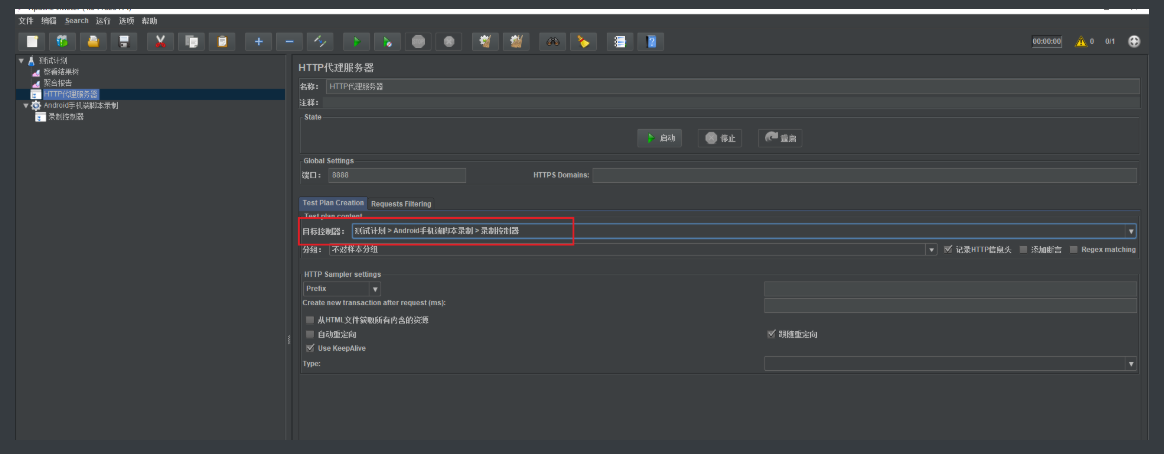The width and height of the screenshot is (1164, 454).
Task: Enable the Regex matching checkbox
Action: coord(1074,250)
